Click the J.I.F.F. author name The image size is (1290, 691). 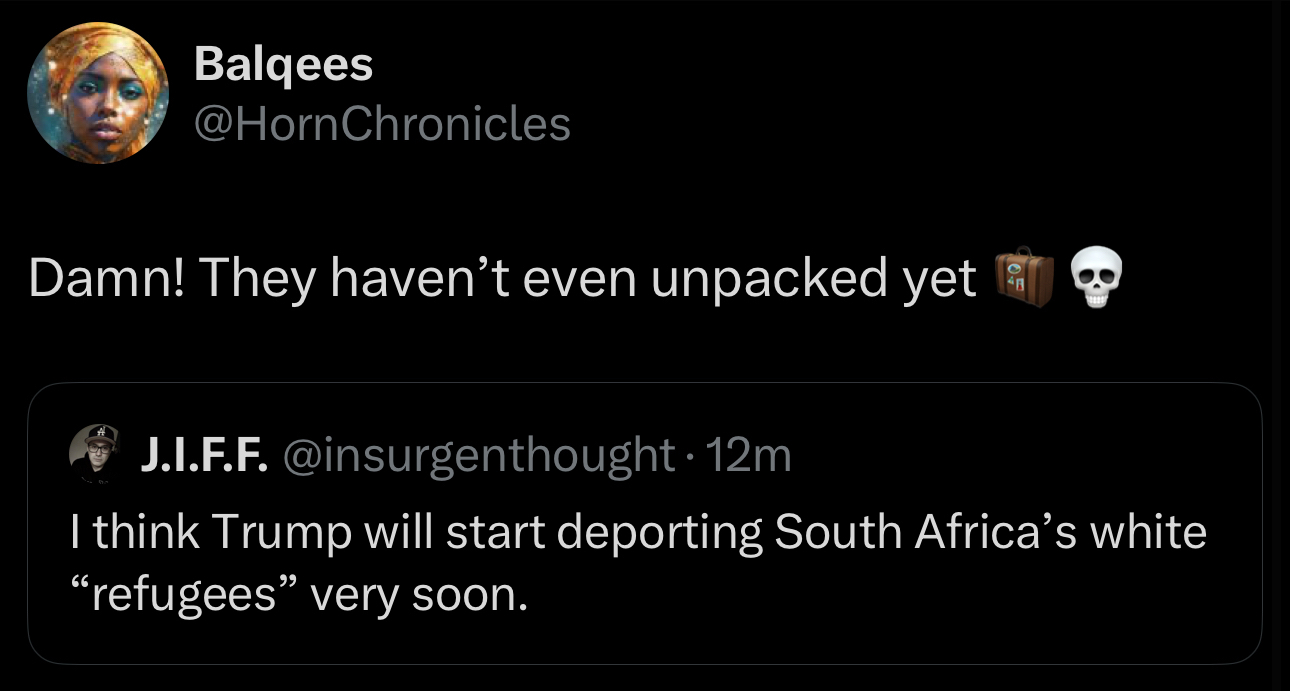coord(204,456)
